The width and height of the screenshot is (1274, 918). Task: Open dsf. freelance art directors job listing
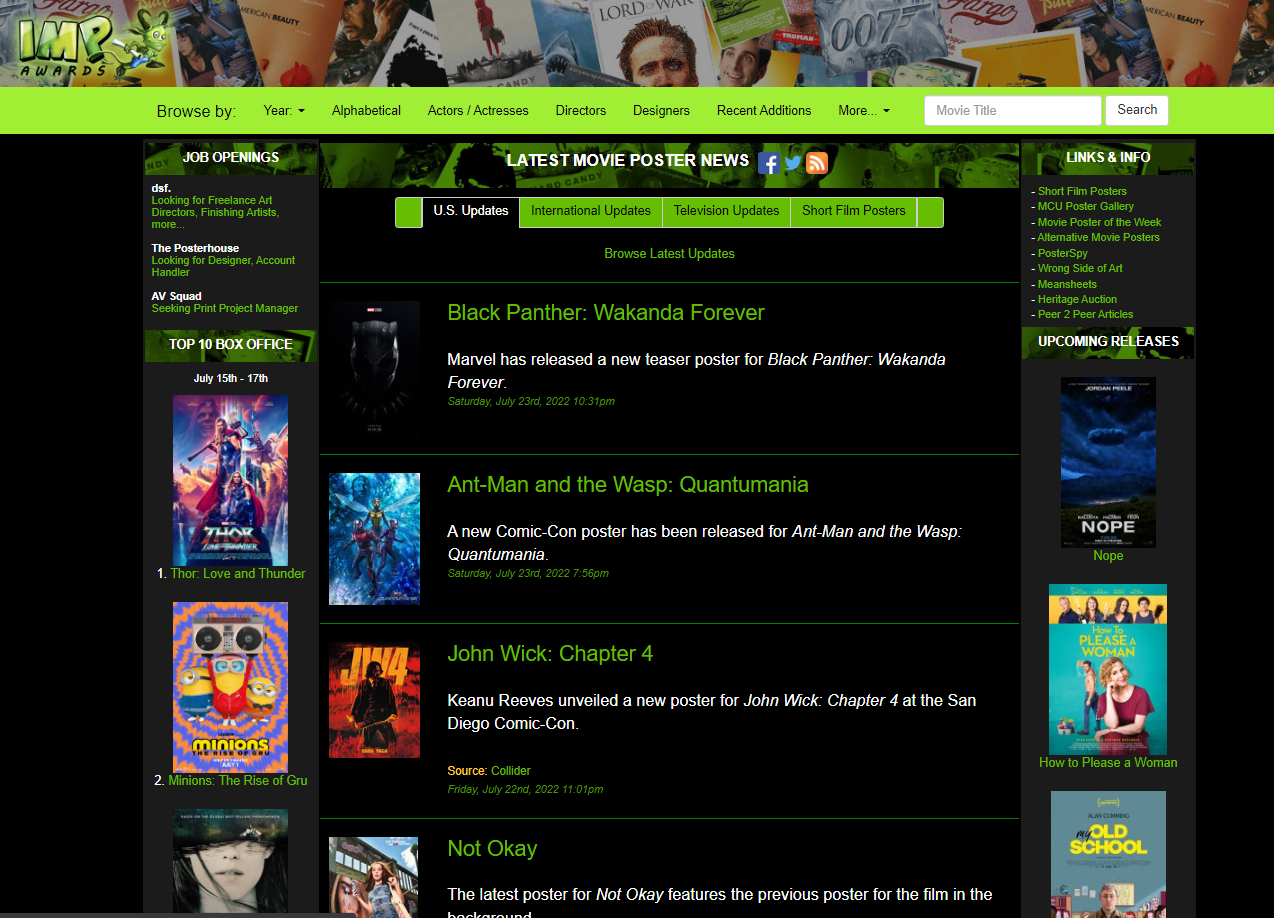215,213
